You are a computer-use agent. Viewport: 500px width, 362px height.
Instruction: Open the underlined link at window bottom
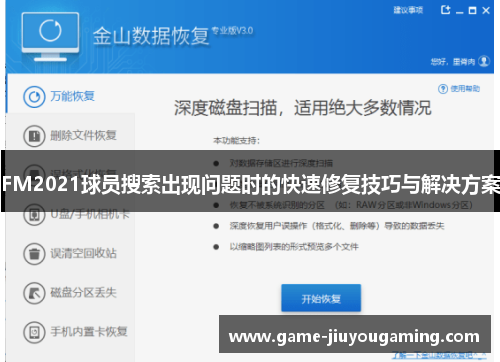tap(439, 356)
